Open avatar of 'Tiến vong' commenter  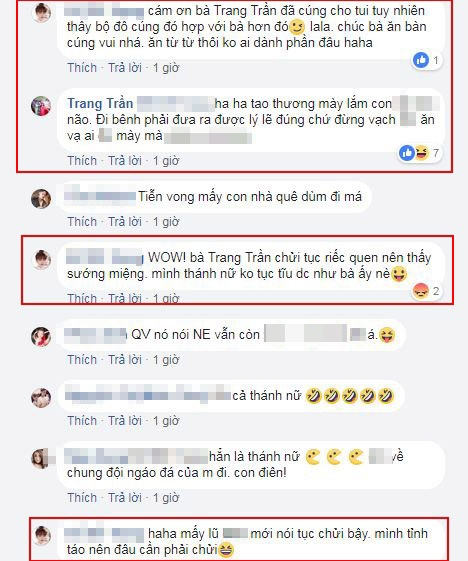[41, 199]
